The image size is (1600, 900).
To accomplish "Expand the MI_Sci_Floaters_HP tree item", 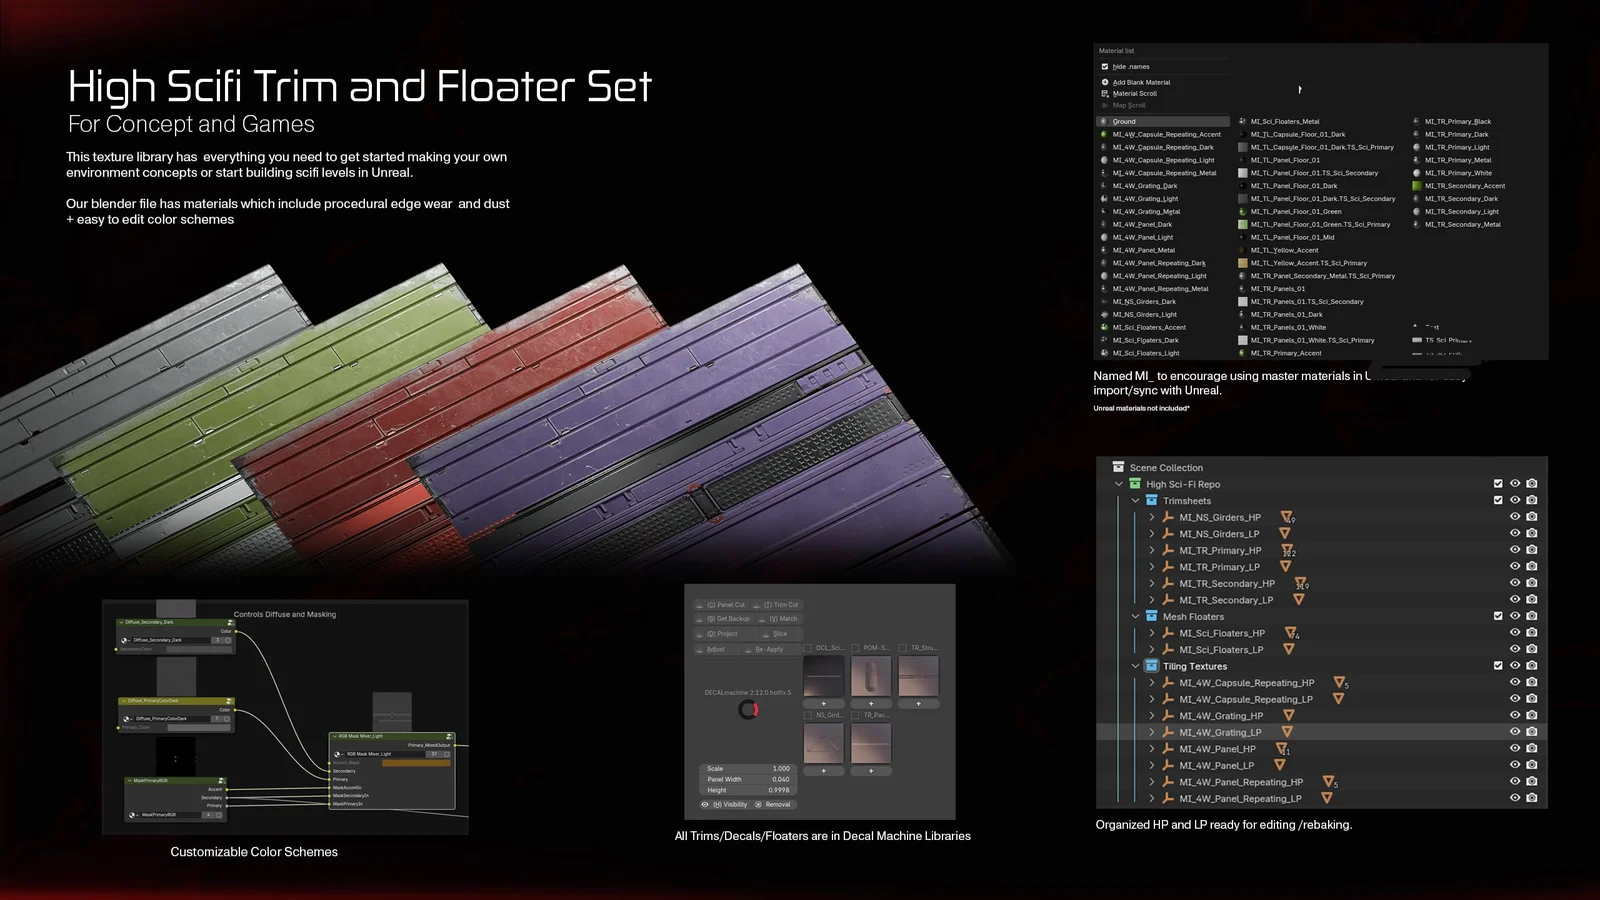I will point(1152,633).
